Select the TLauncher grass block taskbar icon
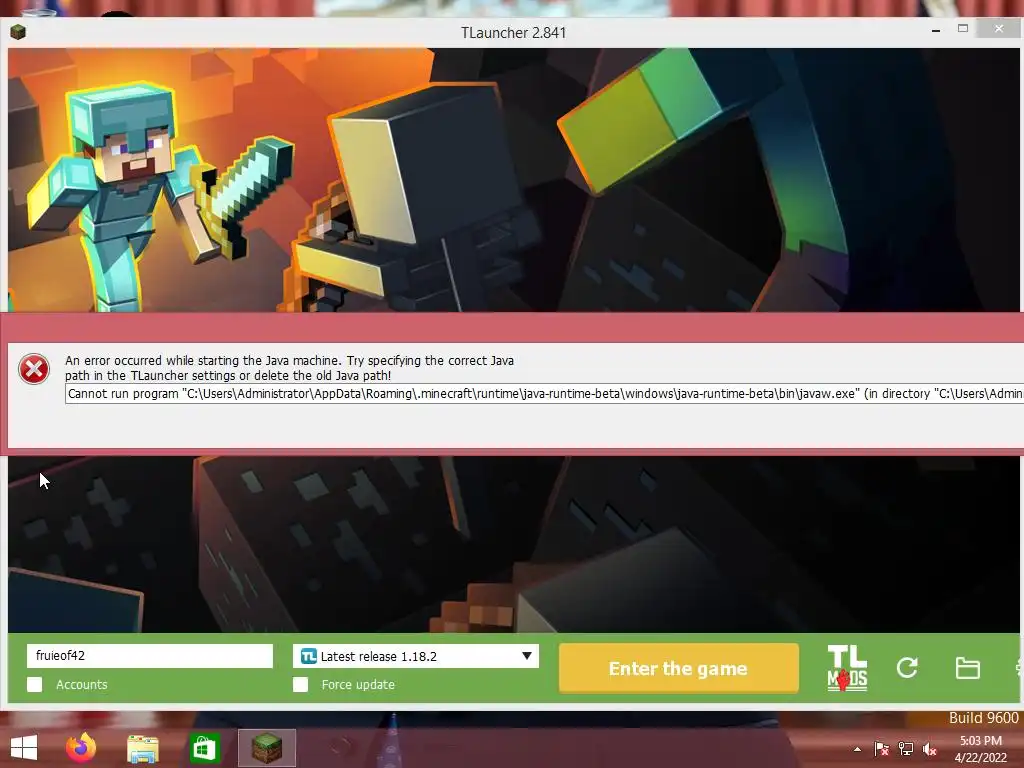Screen dimensions: 1024x768 [x=266, y=748]
